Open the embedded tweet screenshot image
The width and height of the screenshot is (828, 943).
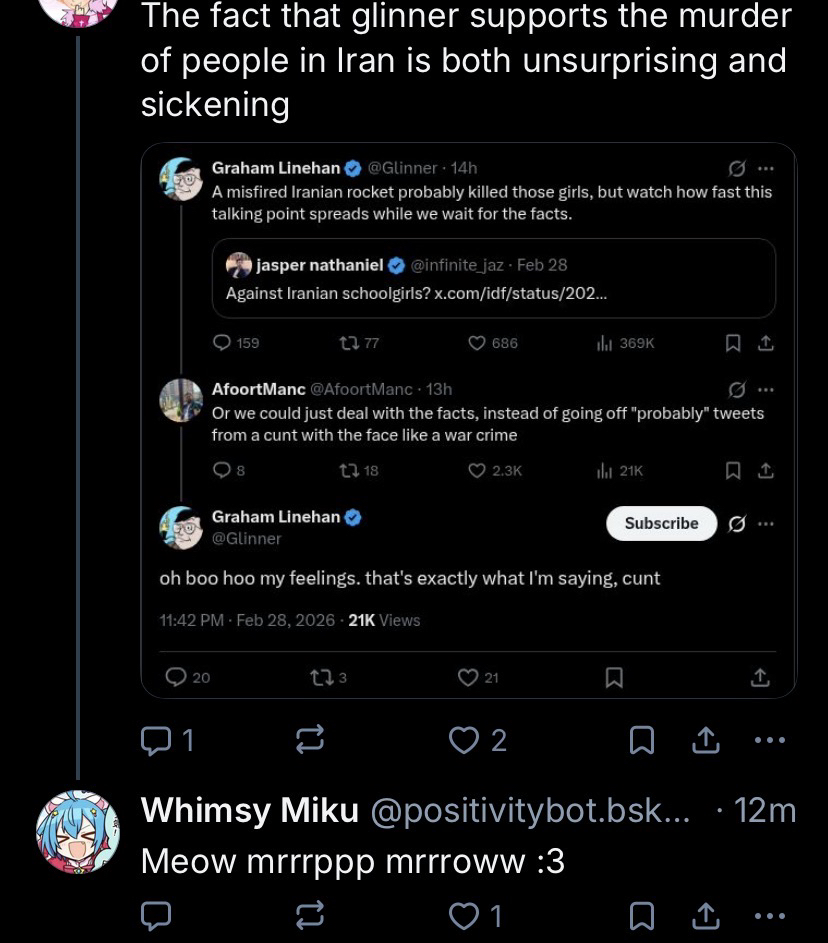tap(468, 420)
